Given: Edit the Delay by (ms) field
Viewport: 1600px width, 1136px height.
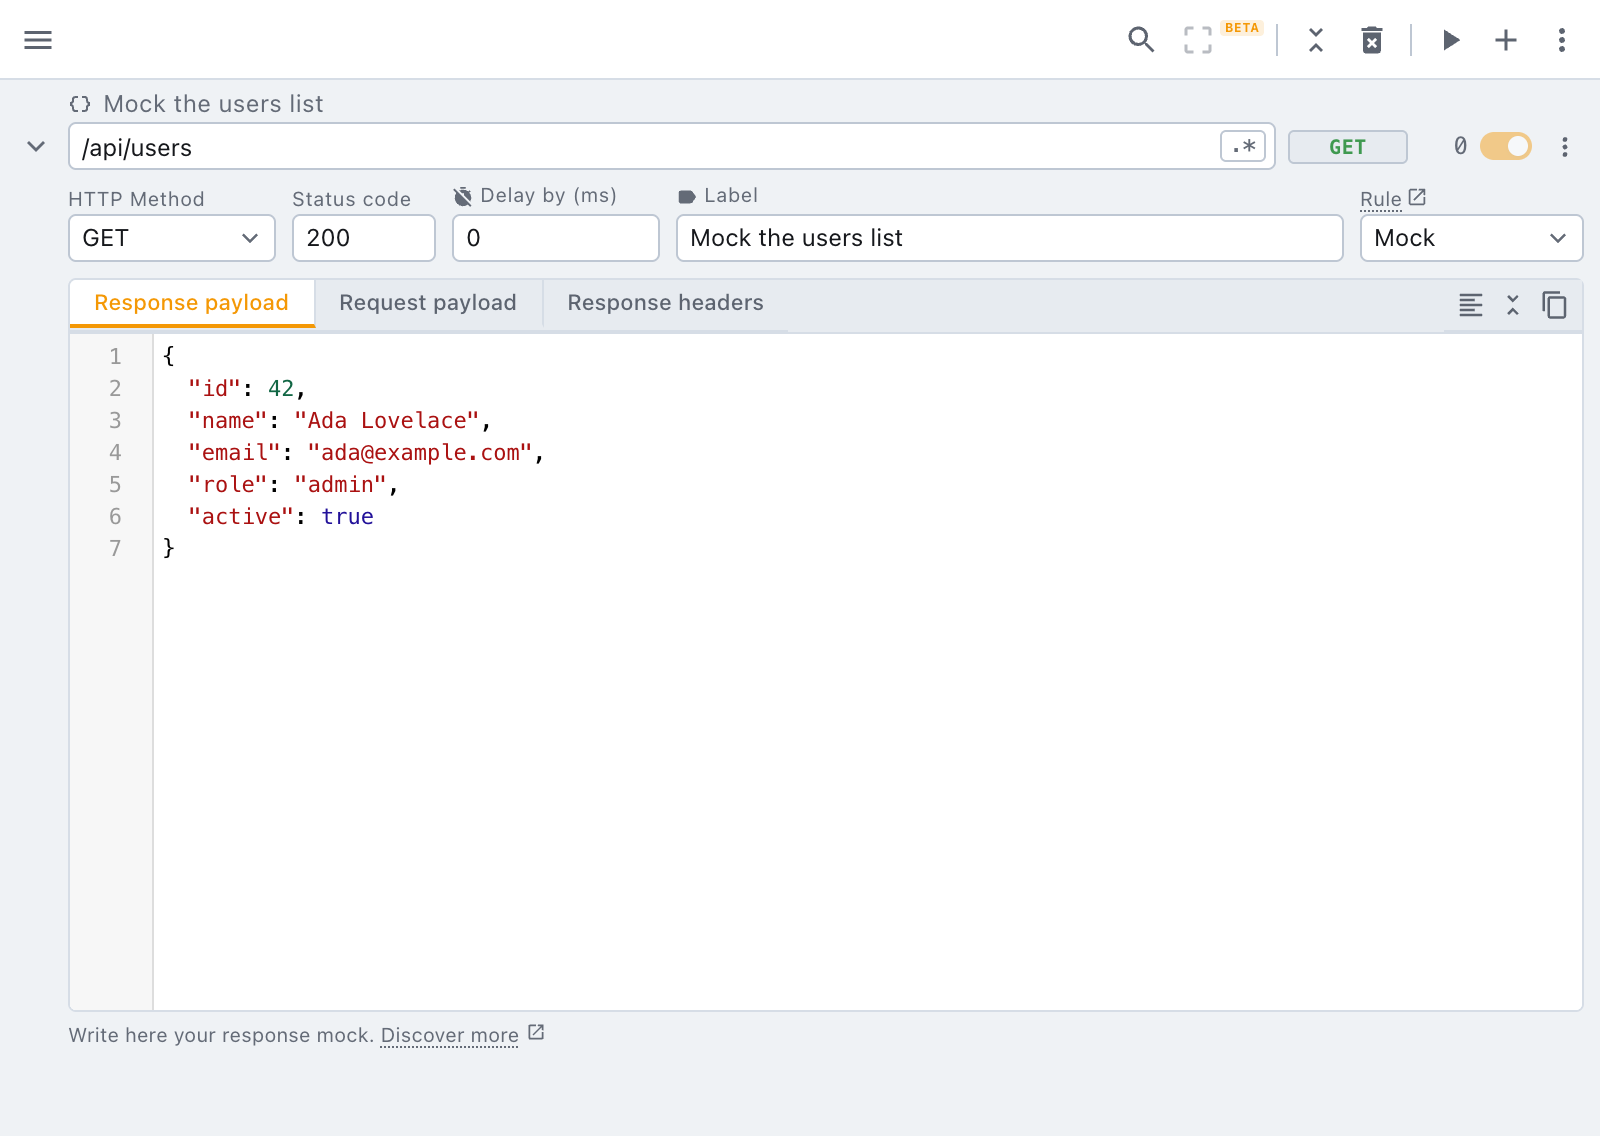Looking at the screenshot, I should pyautogui.click(x=556, y=238).
